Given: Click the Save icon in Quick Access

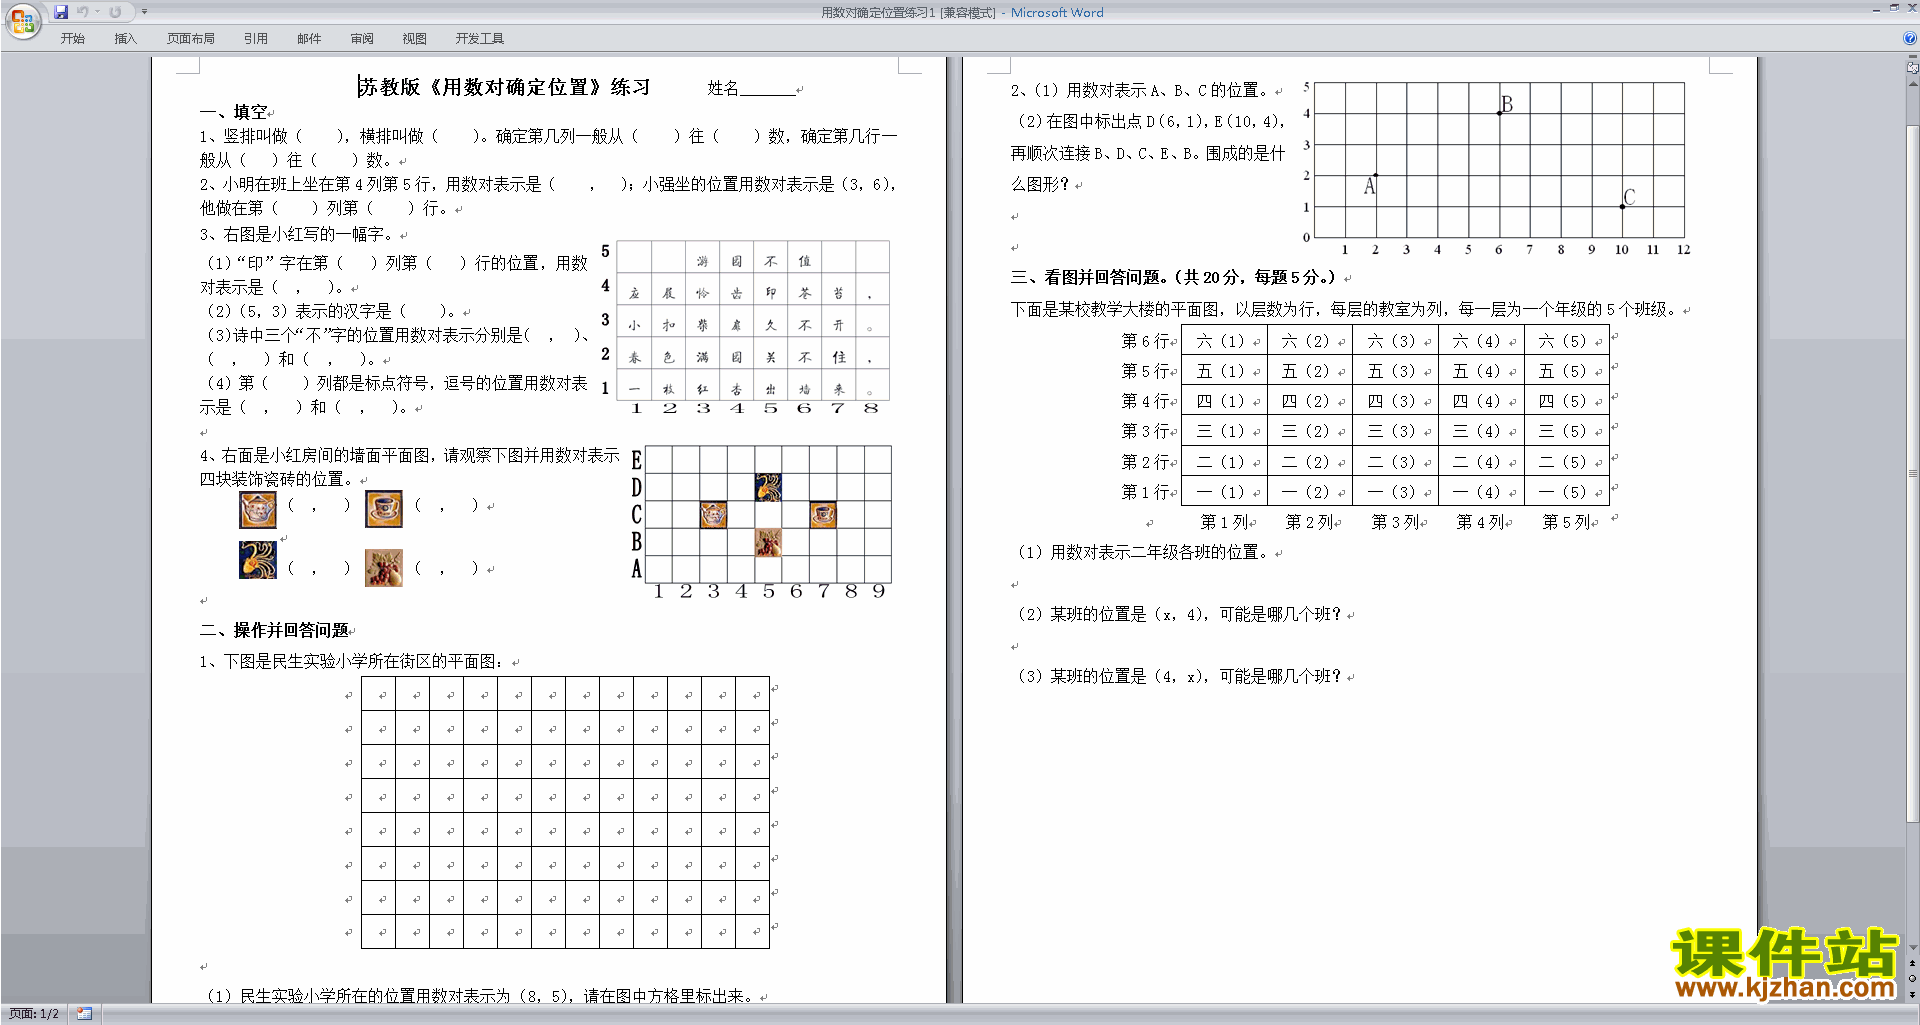Looking at the screenshot, I should click(x=62, y=12).
